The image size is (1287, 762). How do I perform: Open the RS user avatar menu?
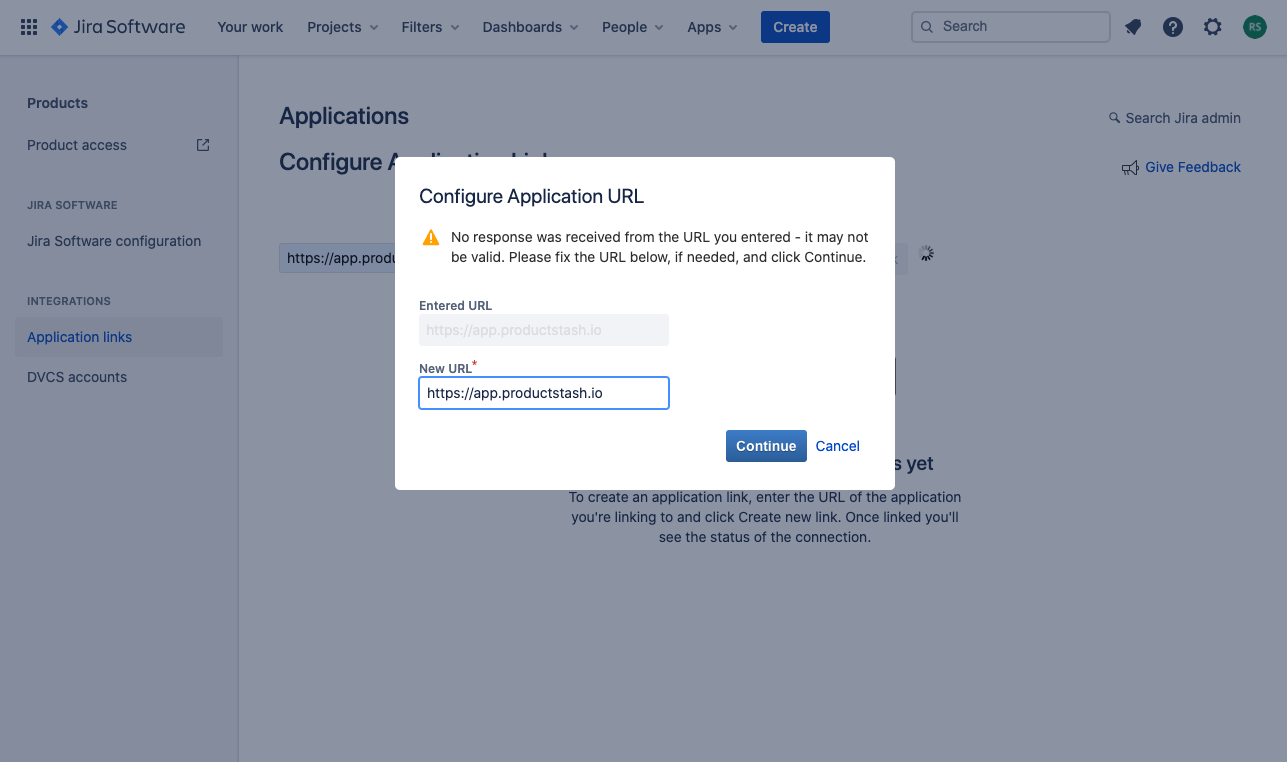click(x=1255, y=27)
